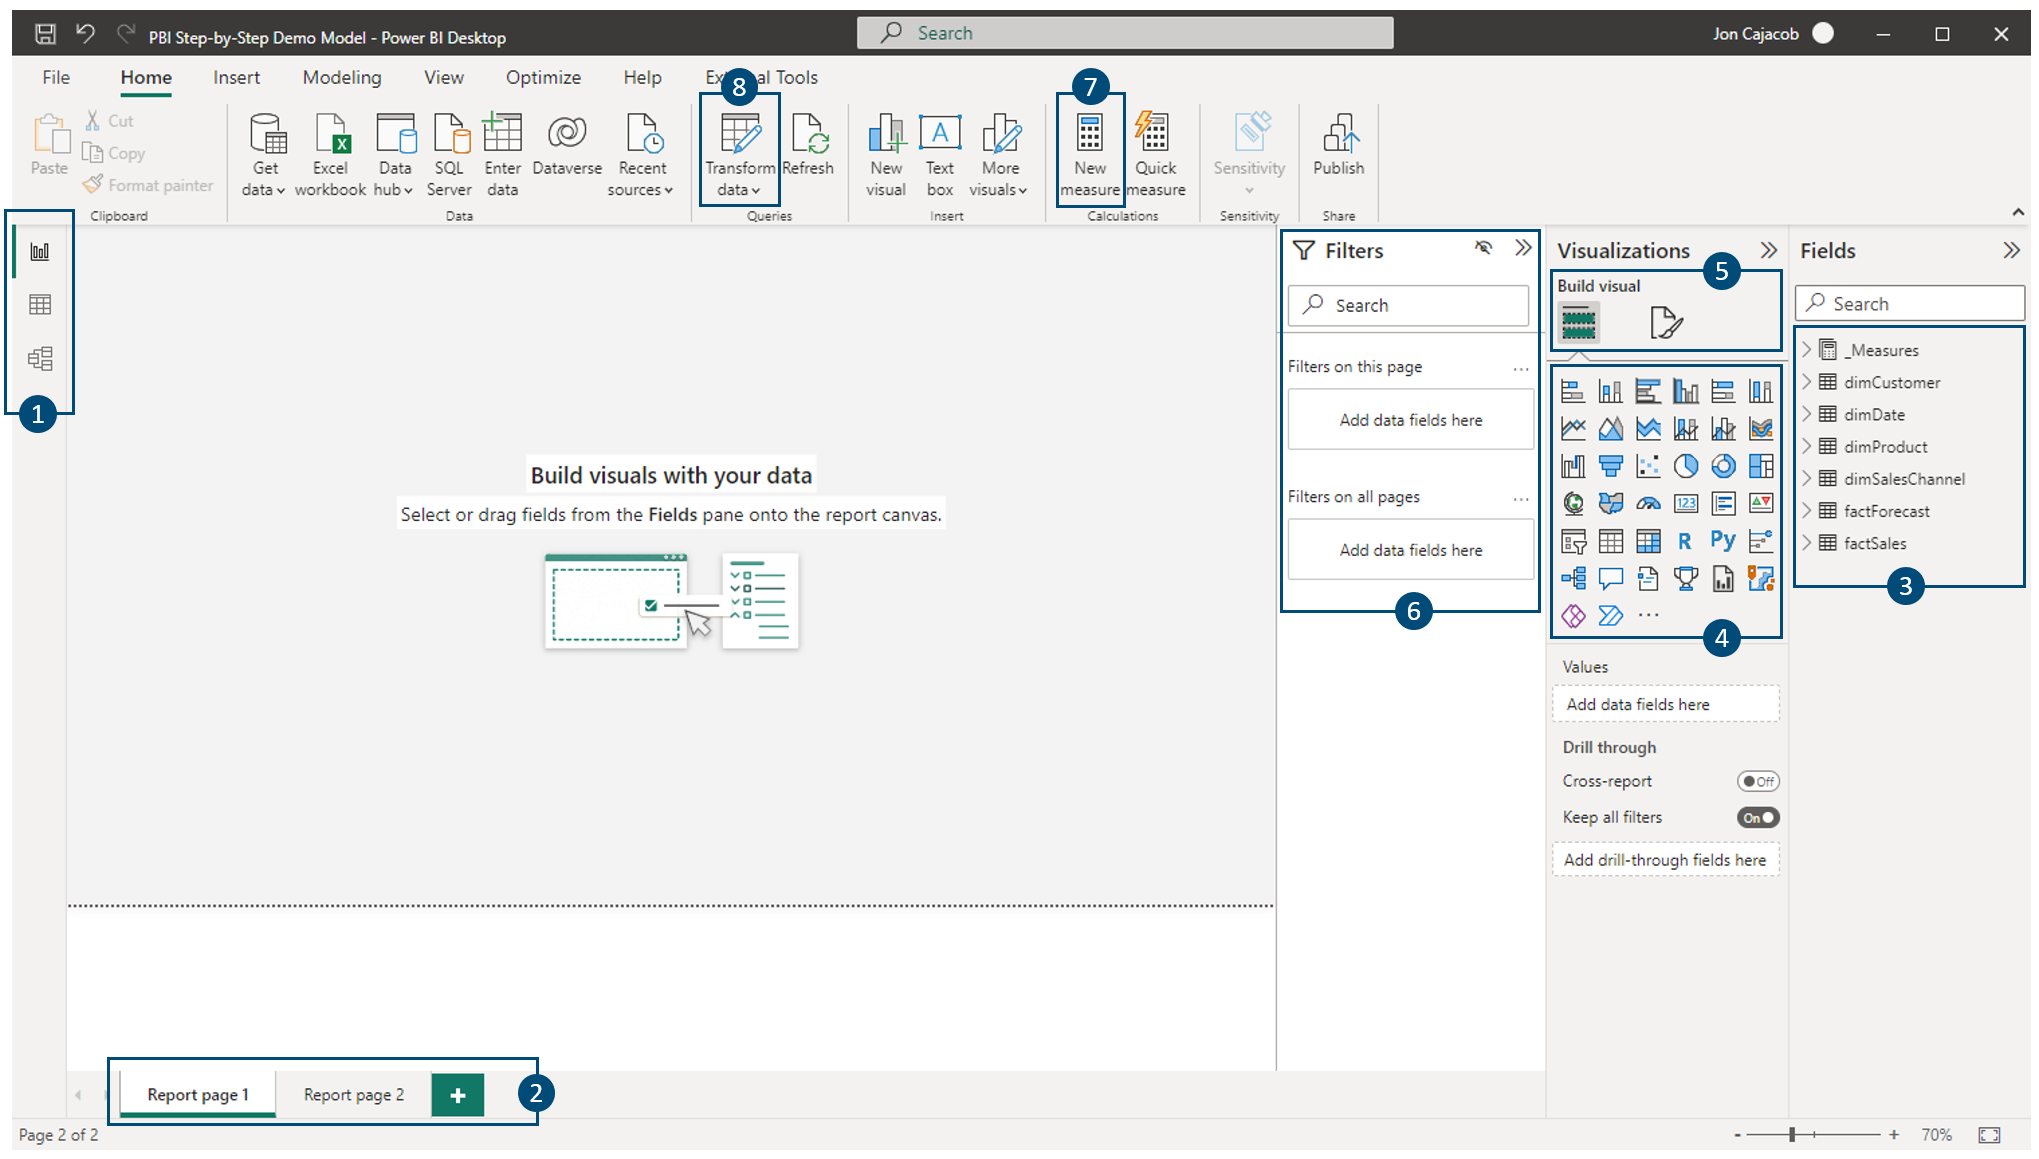Connect to SQL Server source
Viewport: 2039px width, 1159px height.
449,155
